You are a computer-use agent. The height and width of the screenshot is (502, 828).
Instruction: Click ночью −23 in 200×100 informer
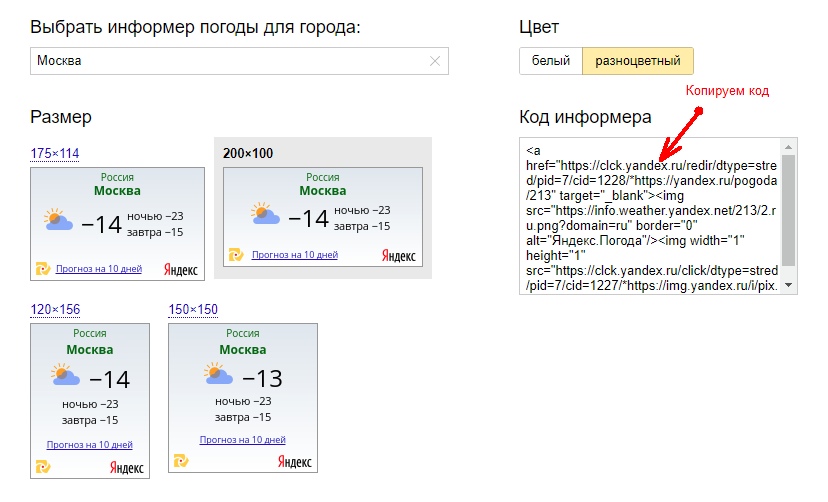(362, 210)
